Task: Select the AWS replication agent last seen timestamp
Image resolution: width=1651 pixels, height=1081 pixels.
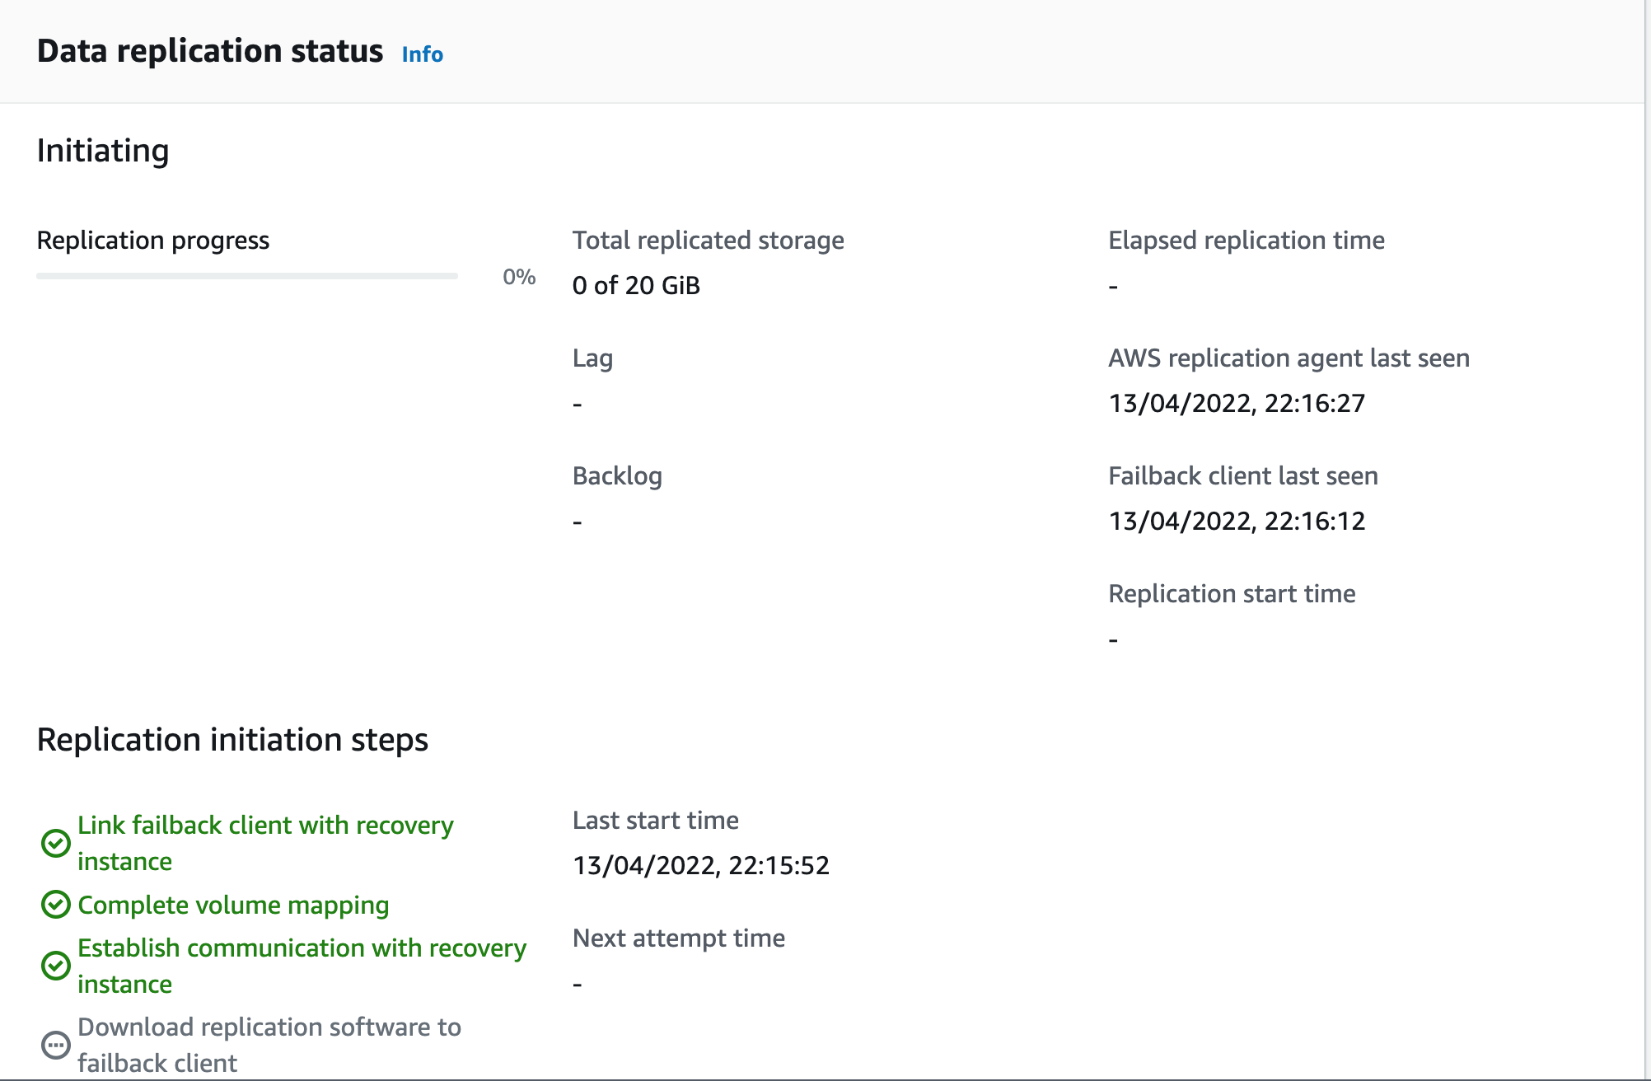Action: point(1238,403)
